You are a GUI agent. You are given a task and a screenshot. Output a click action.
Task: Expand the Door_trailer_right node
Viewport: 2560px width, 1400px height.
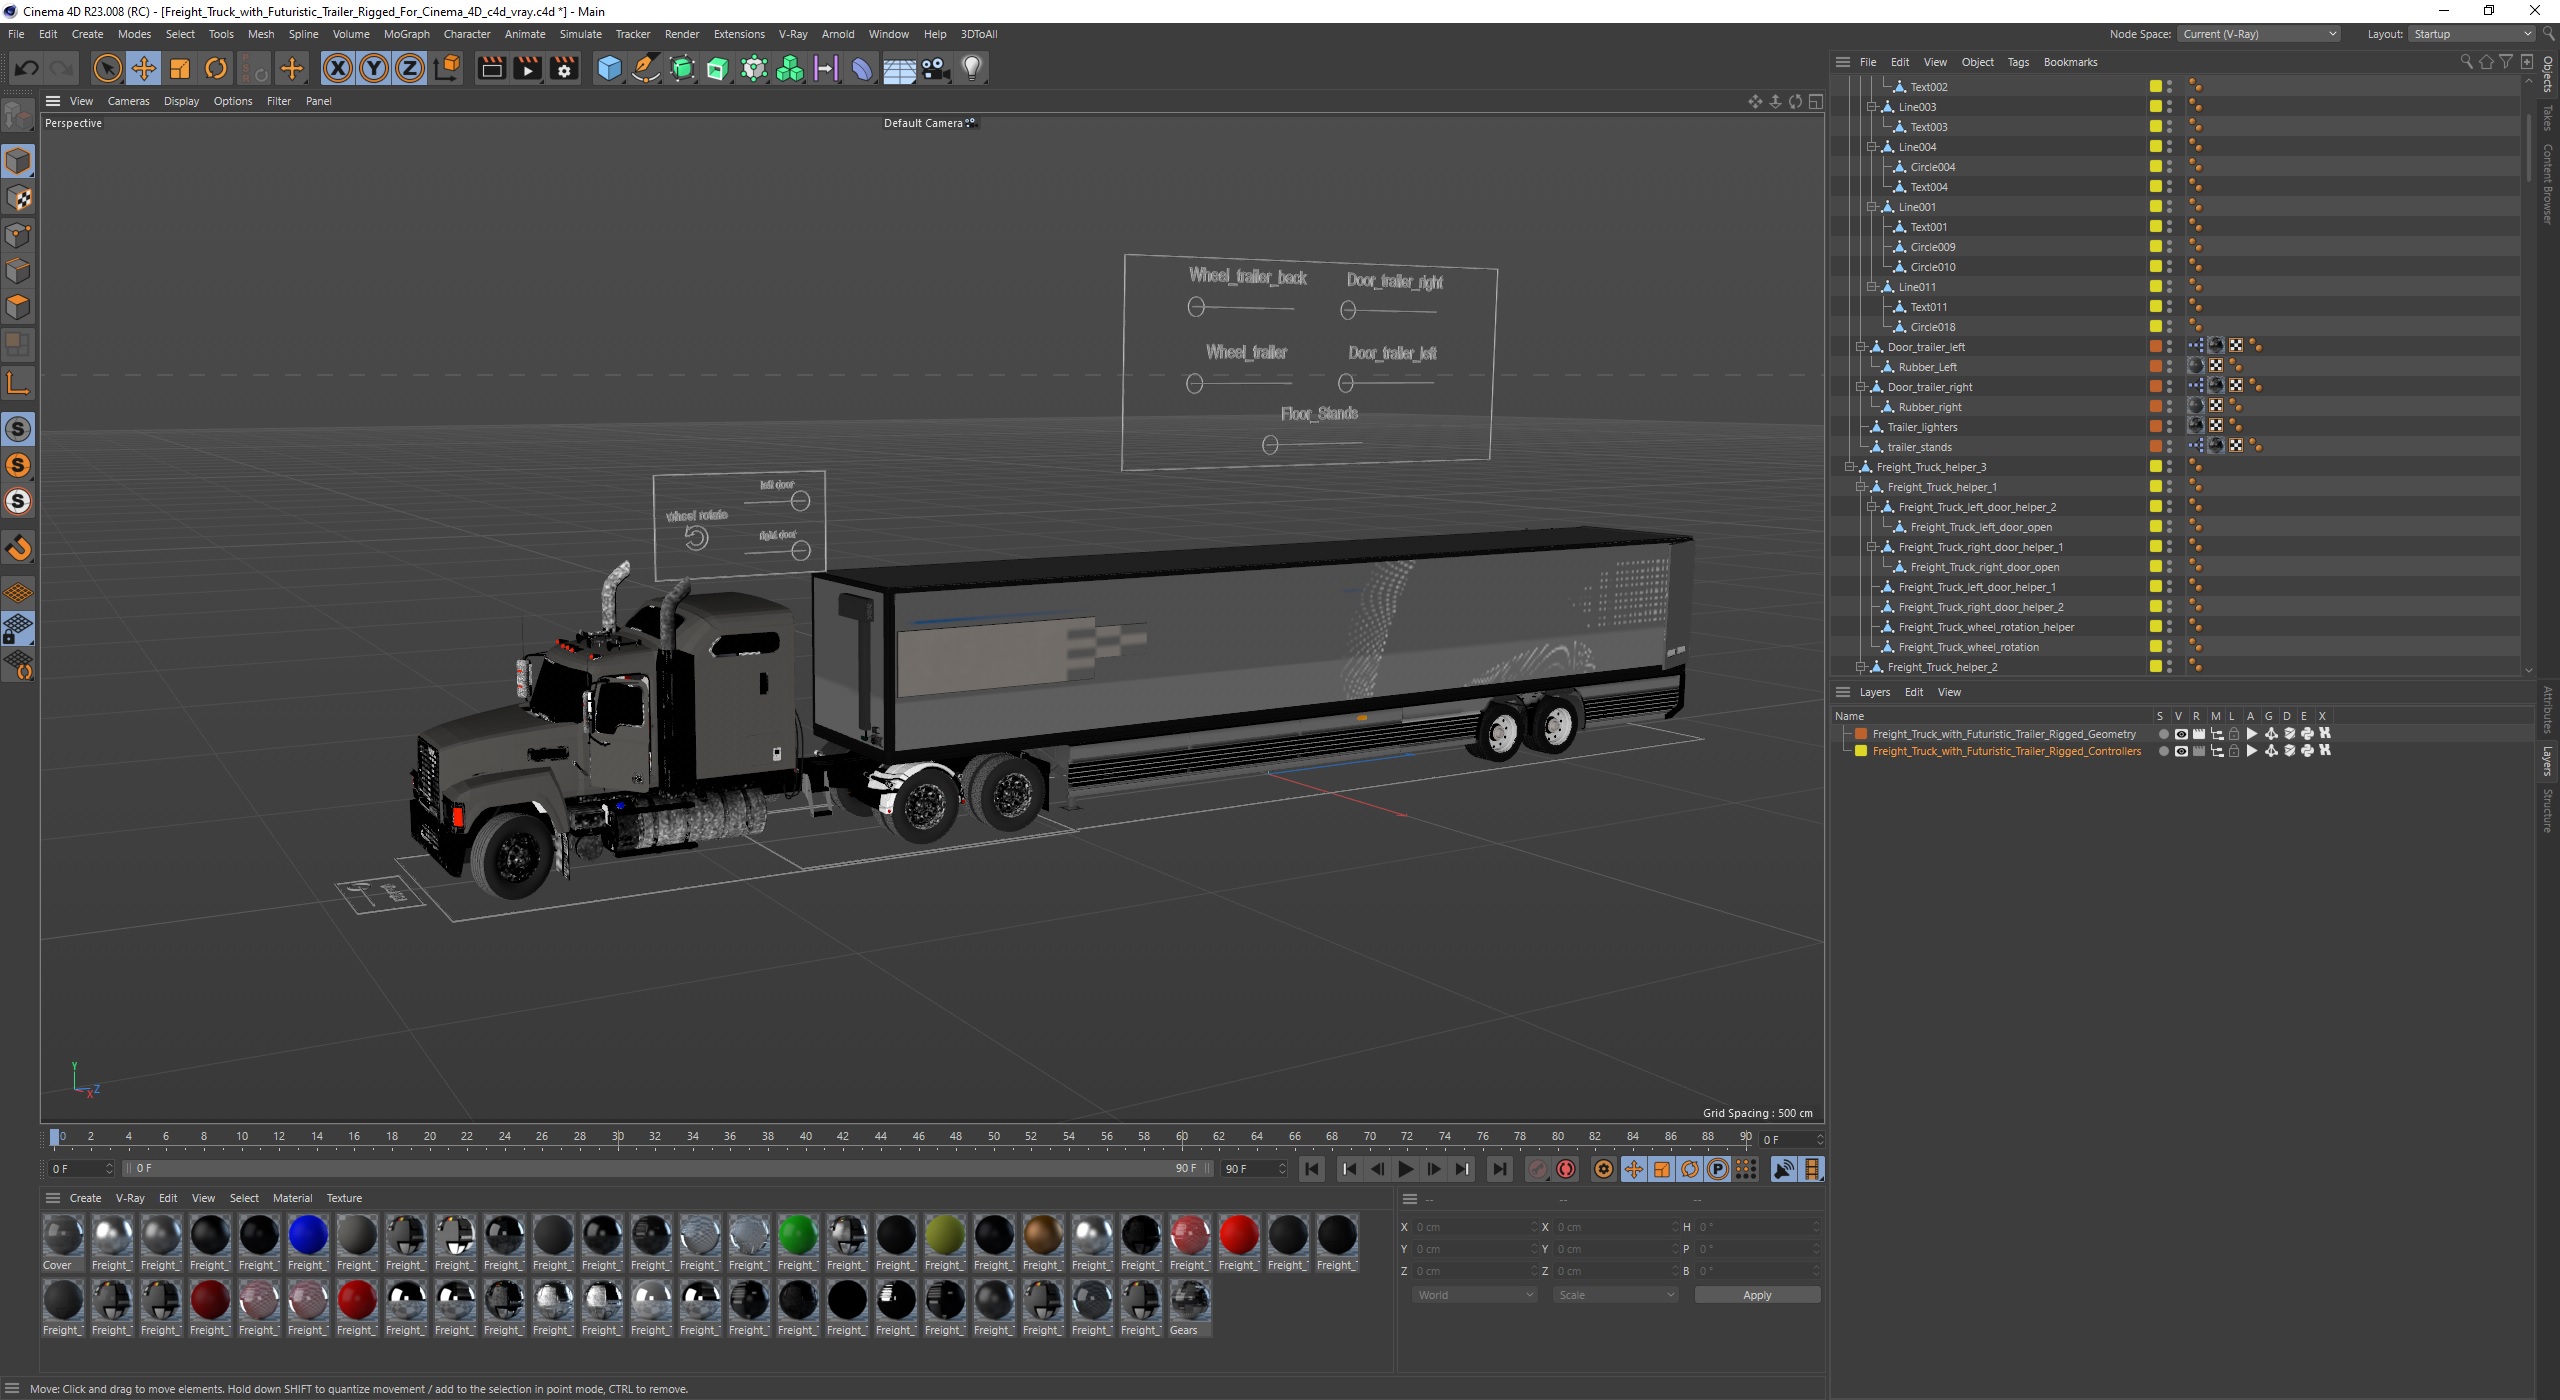(1858, 386)
